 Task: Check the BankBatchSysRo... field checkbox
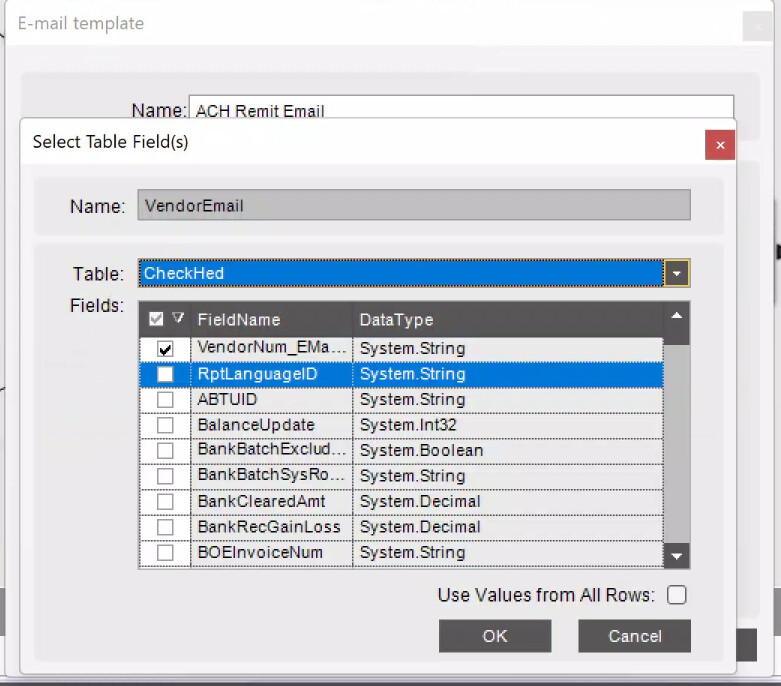(165, 476)
